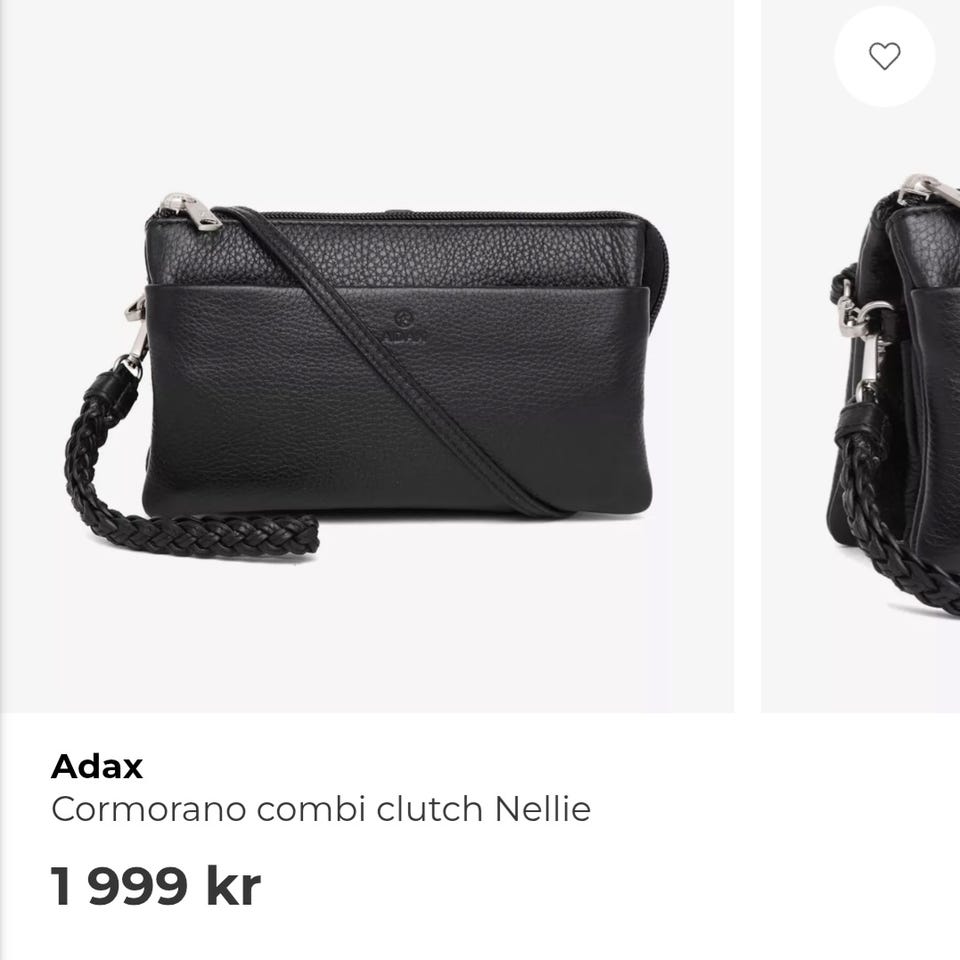Select the 1 999 kr price

156,886
